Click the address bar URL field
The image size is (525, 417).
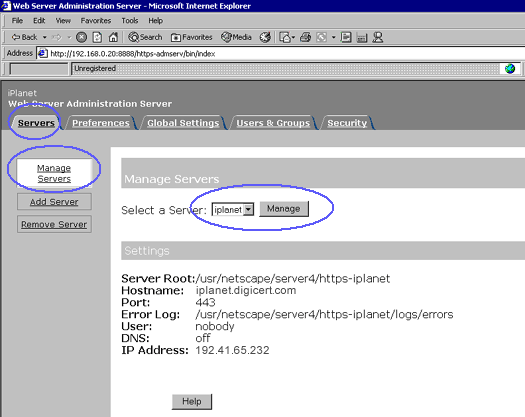pos(285,54)
